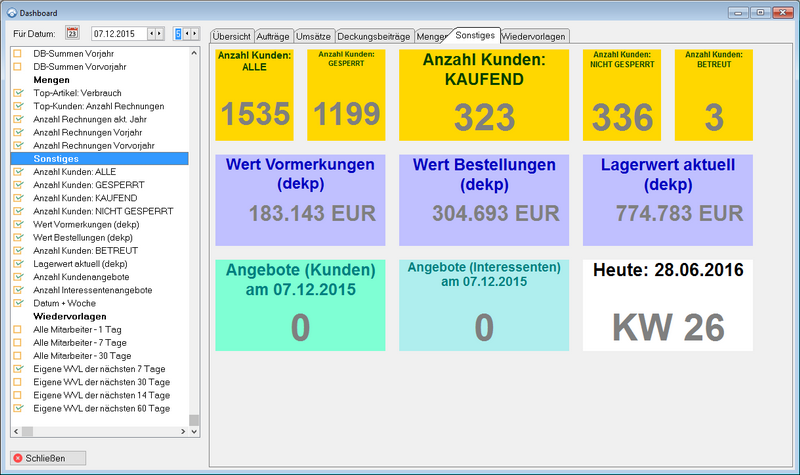Switch to the Übersicht tab
The width and height of the screenshot is (800, 475).
tap(231, 36)
